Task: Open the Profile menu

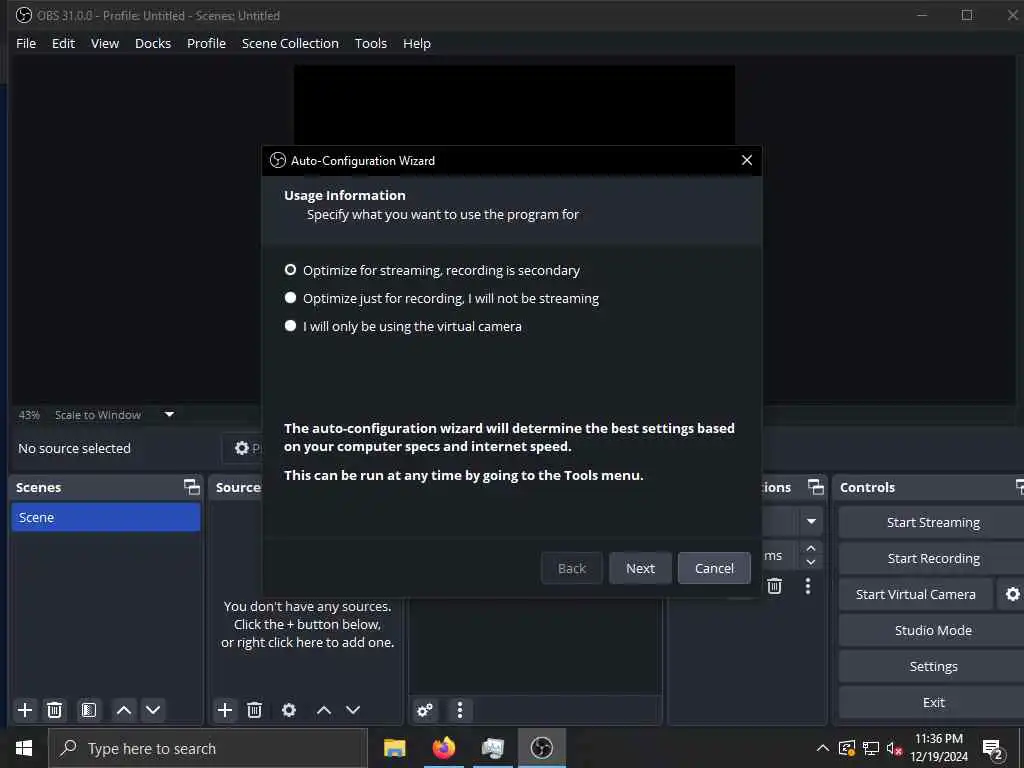Action: (x=206, y=43)
